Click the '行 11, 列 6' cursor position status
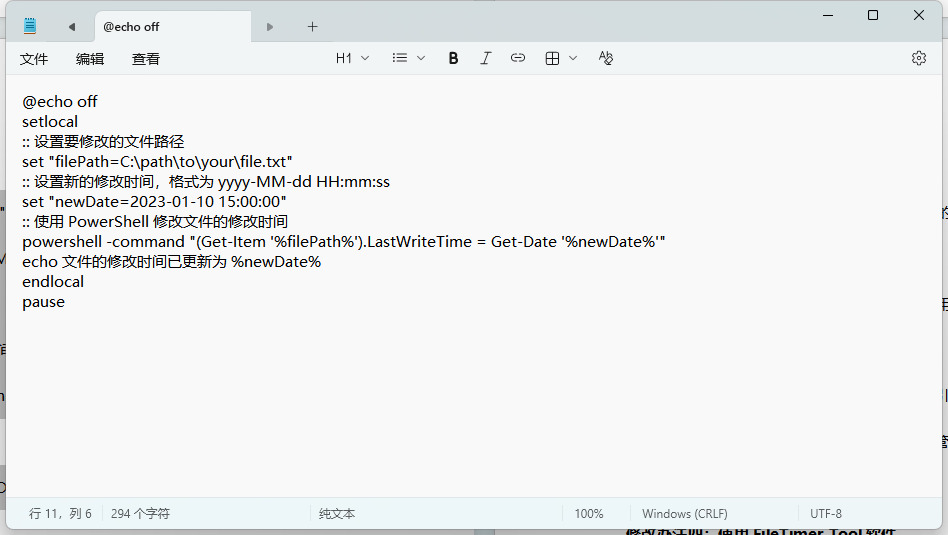Viewport: 948px width, 535px height. coord(60,513)
